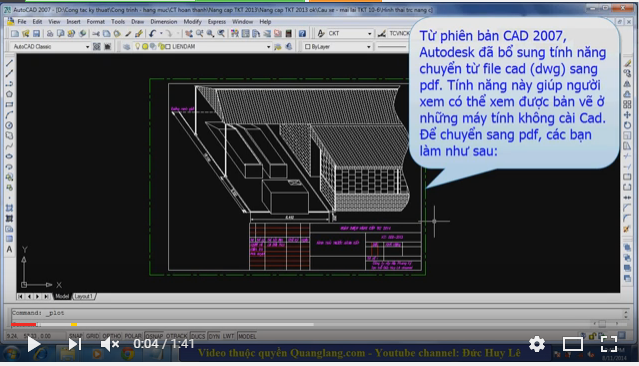
Task: Select the Polygon tool in Draw toolbar
Action: pyautogui.click(x=9, y=94)
